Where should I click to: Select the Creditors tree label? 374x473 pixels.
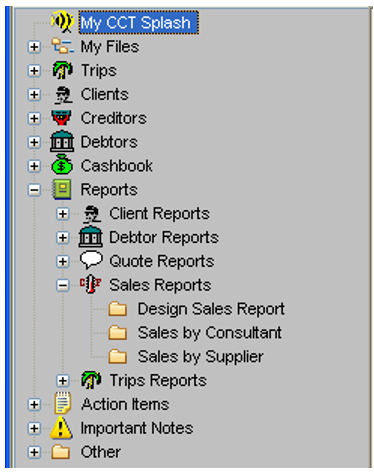(x=113, y=118)
